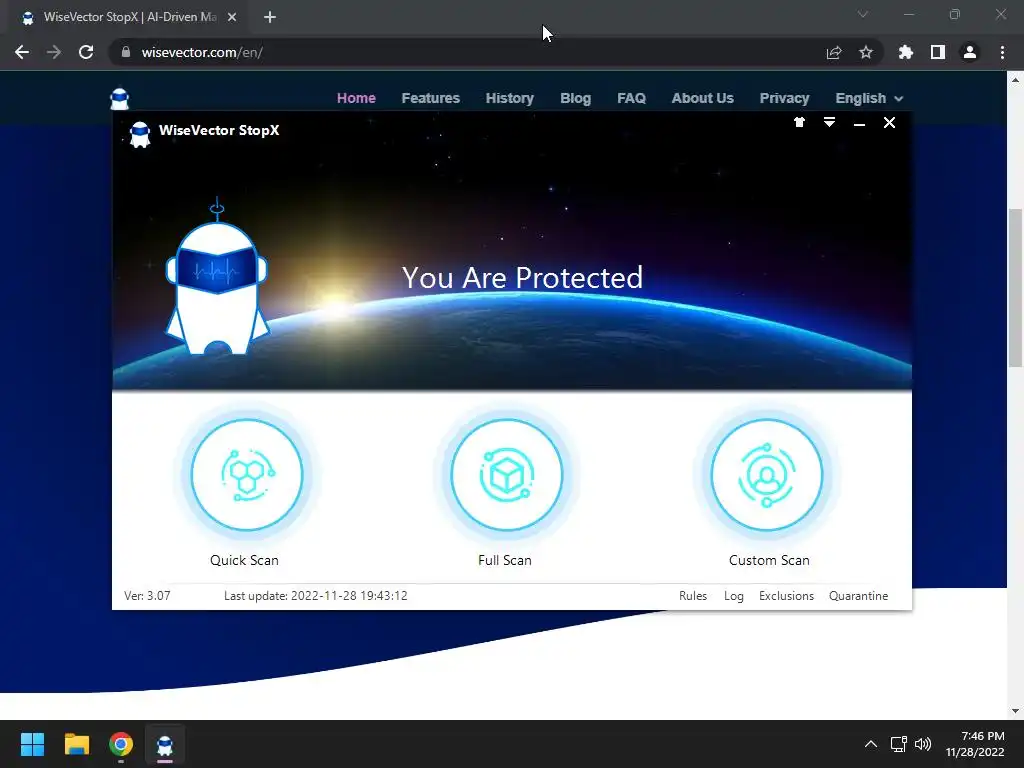Image resolution: width=1024 pixels, height=768 pixels.
Task: Open the Rules link
Action: (x=693, y=596)
